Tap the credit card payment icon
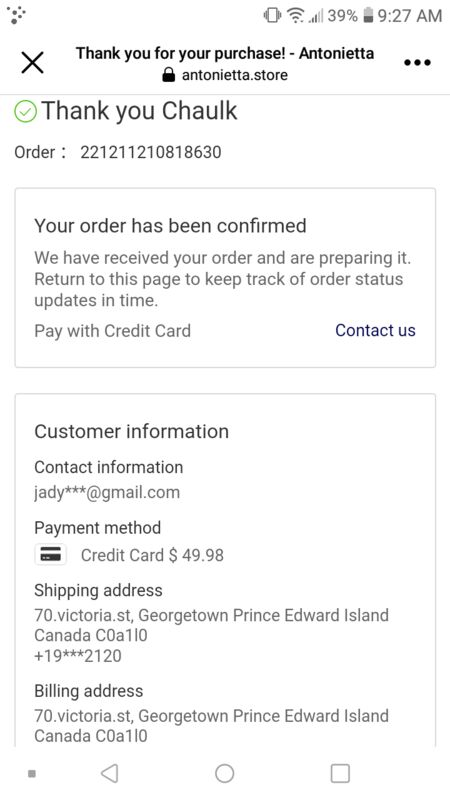The width and height of the screenshot is (450, 800). 51,554
